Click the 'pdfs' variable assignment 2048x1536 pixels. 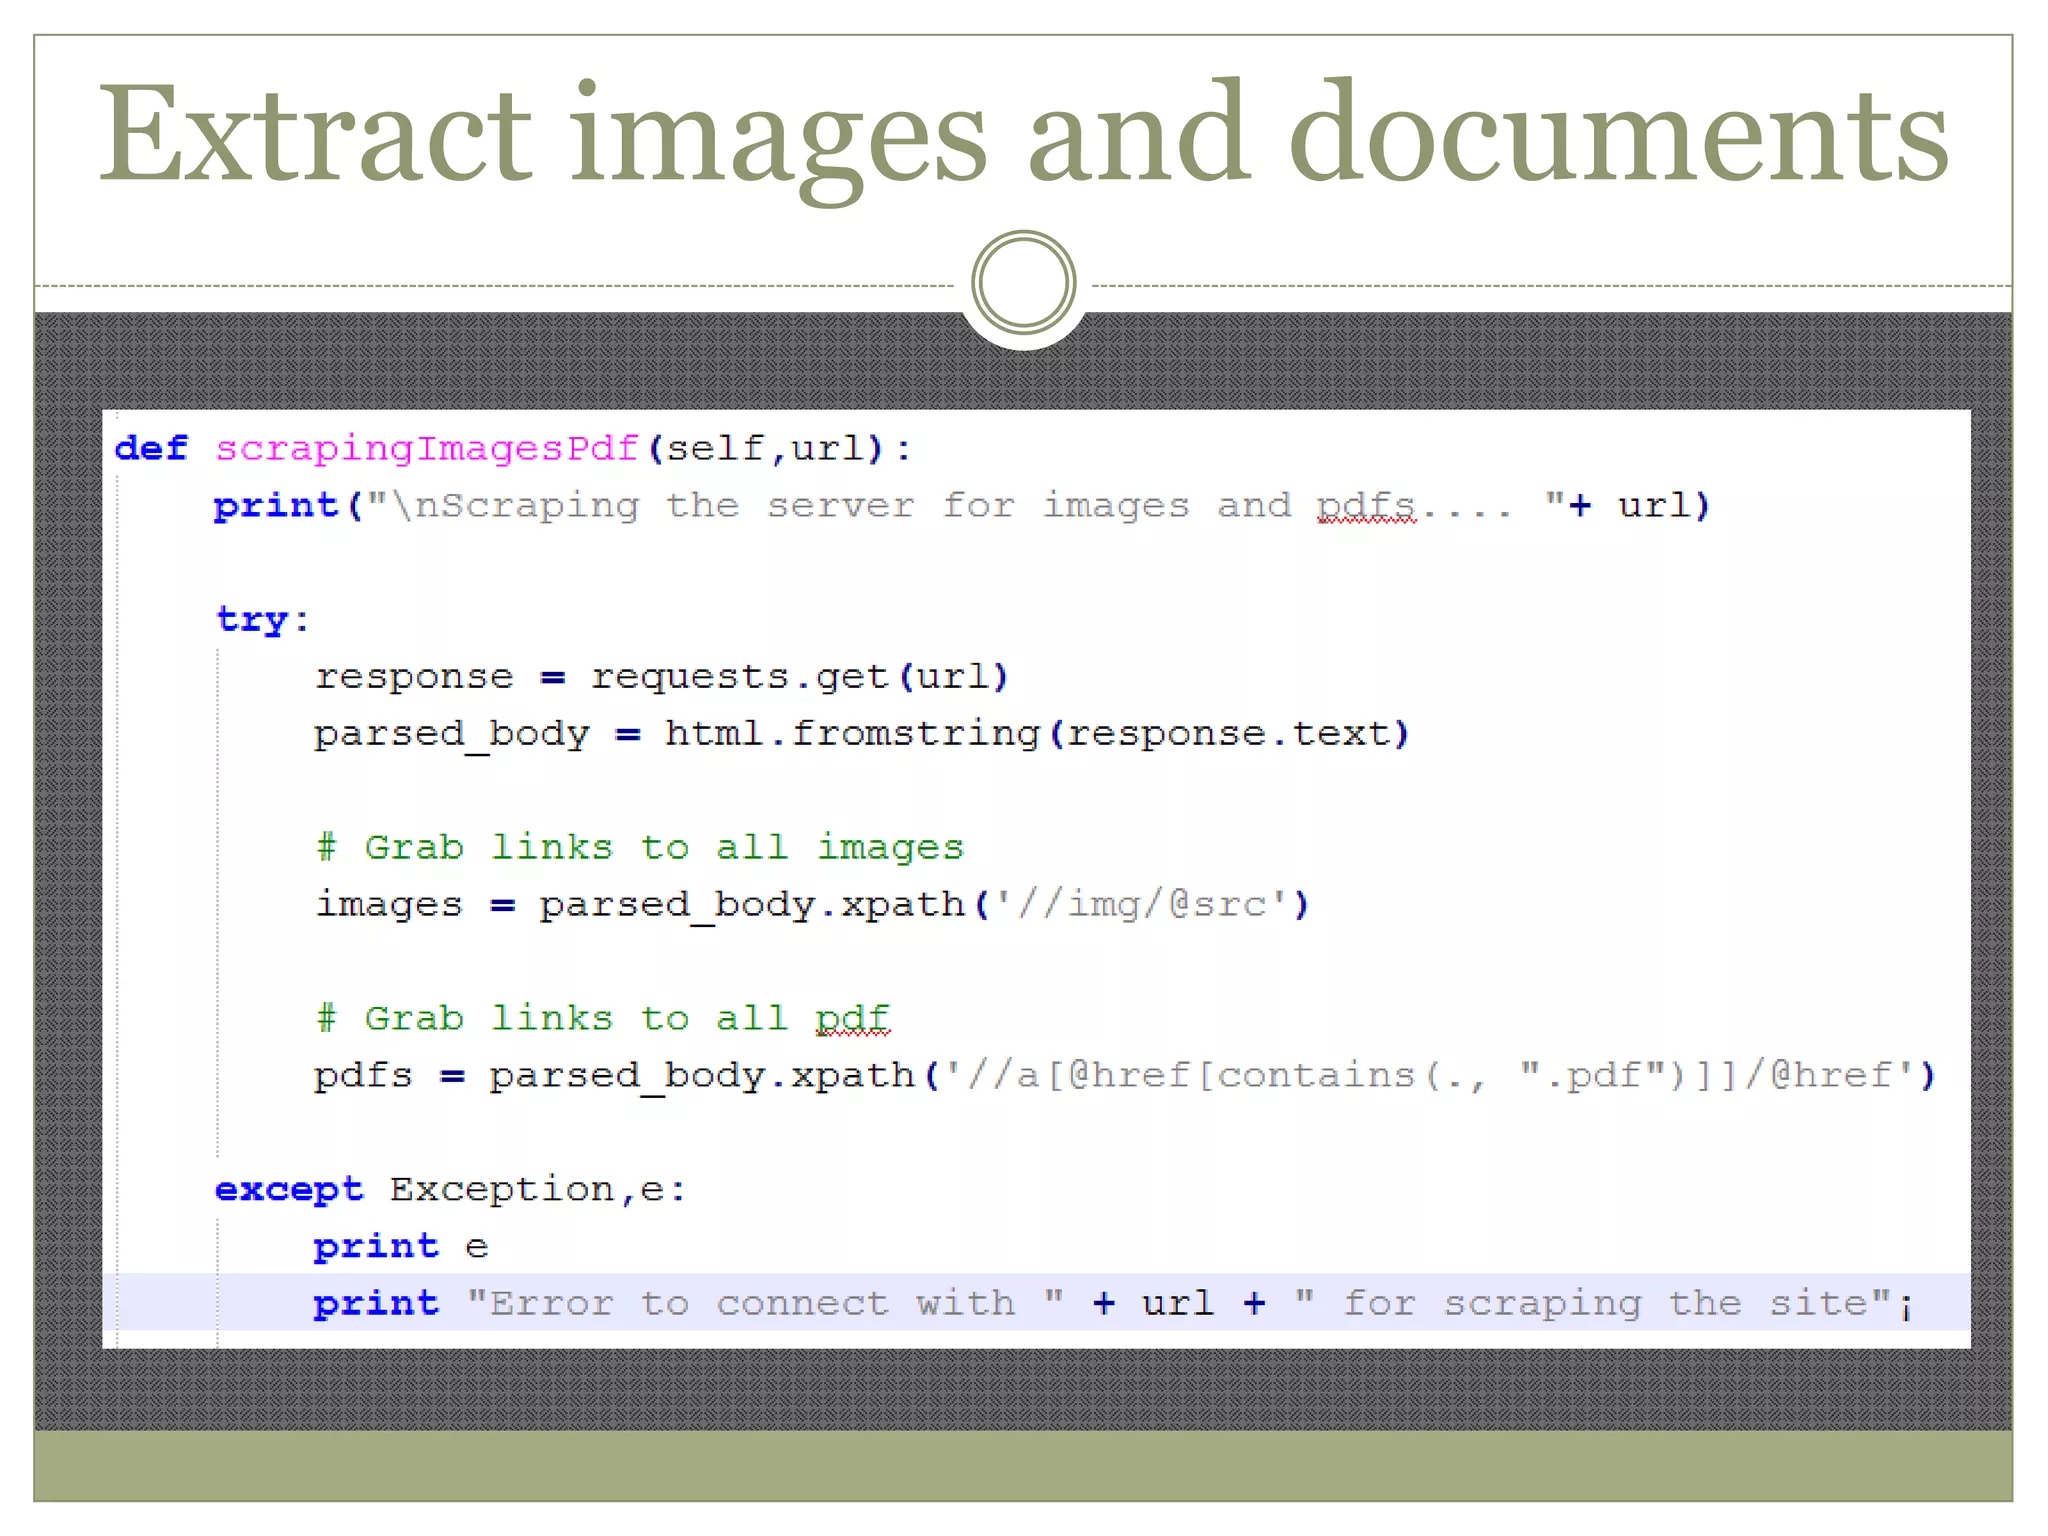coord(363,1076)
